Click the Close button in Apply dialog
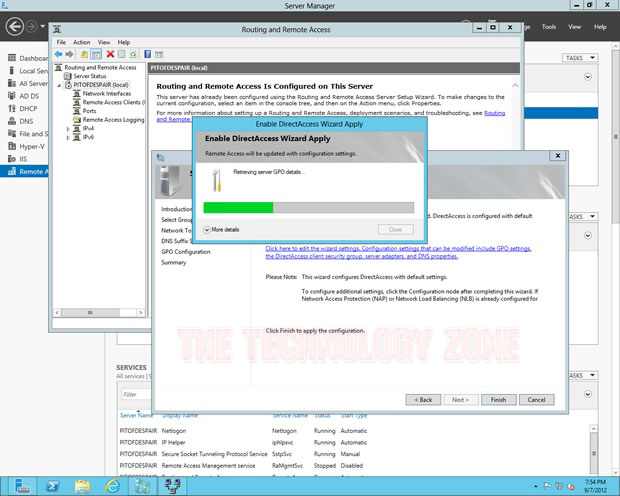This screenshot has width=620, height=496. coord(395,229)
